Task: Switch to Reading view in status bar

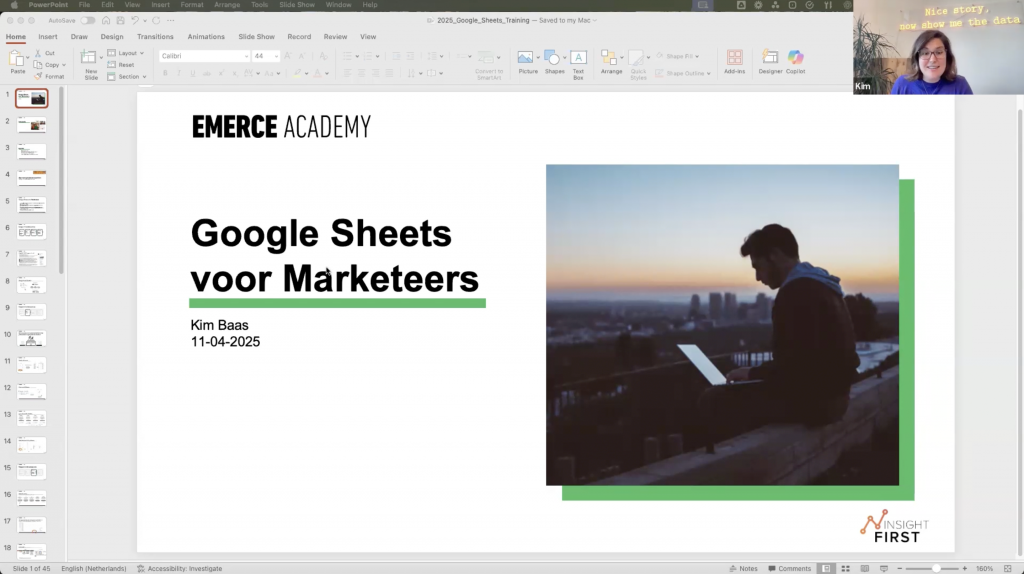Action: 865,569
